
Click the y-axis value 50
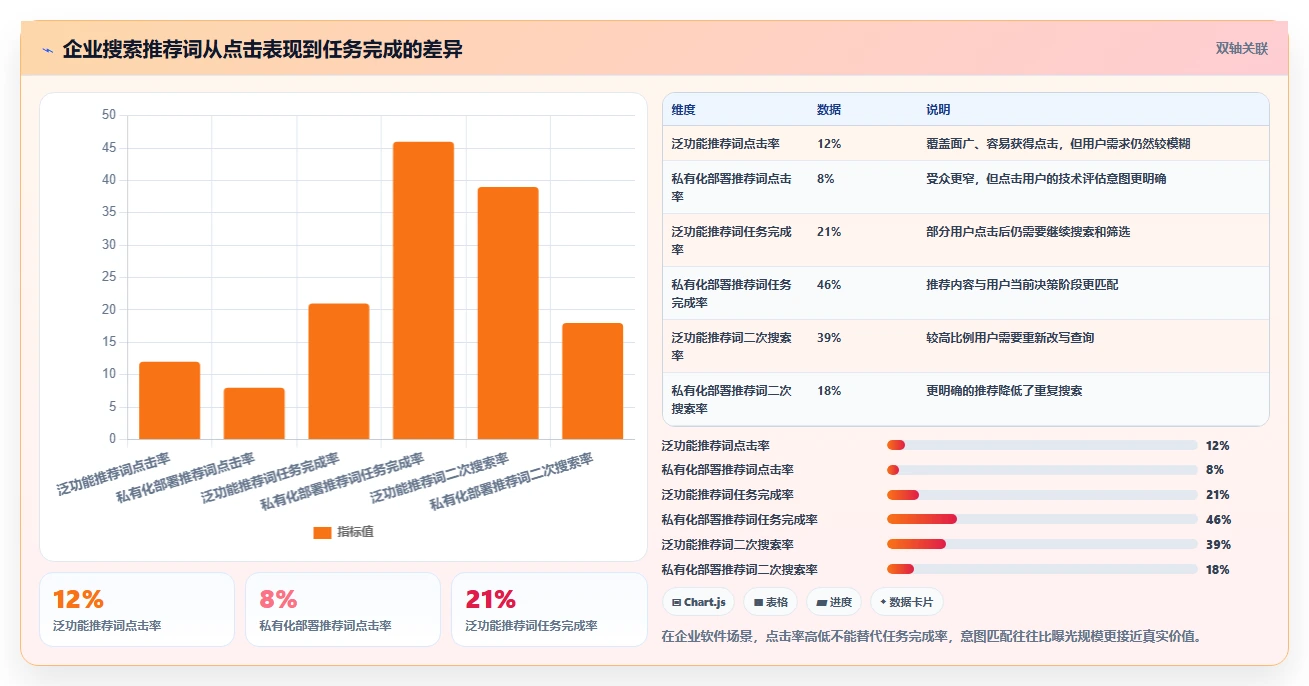point(109,115)
